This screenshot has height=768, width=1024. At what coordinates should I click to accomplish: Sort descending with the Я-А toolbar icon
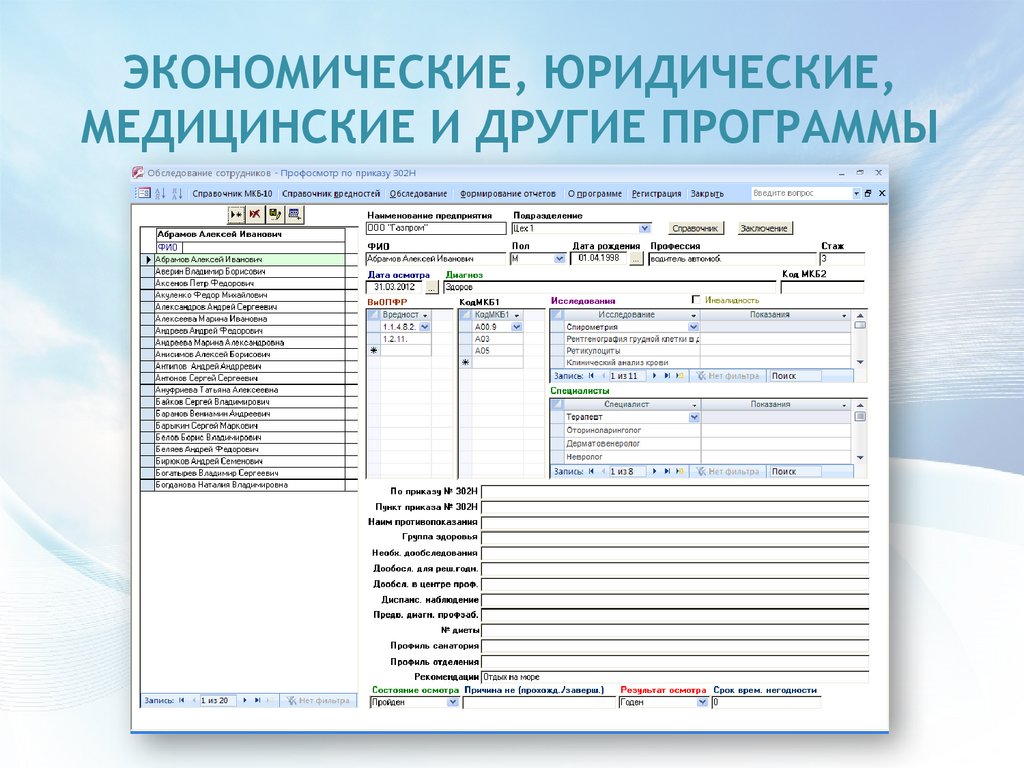177,193
